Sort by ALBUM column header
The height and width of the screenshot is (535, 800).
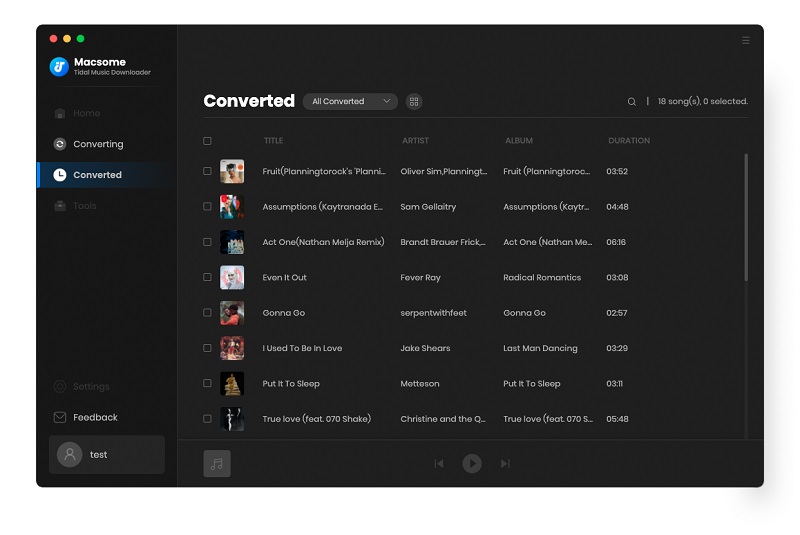coord(519,141)
